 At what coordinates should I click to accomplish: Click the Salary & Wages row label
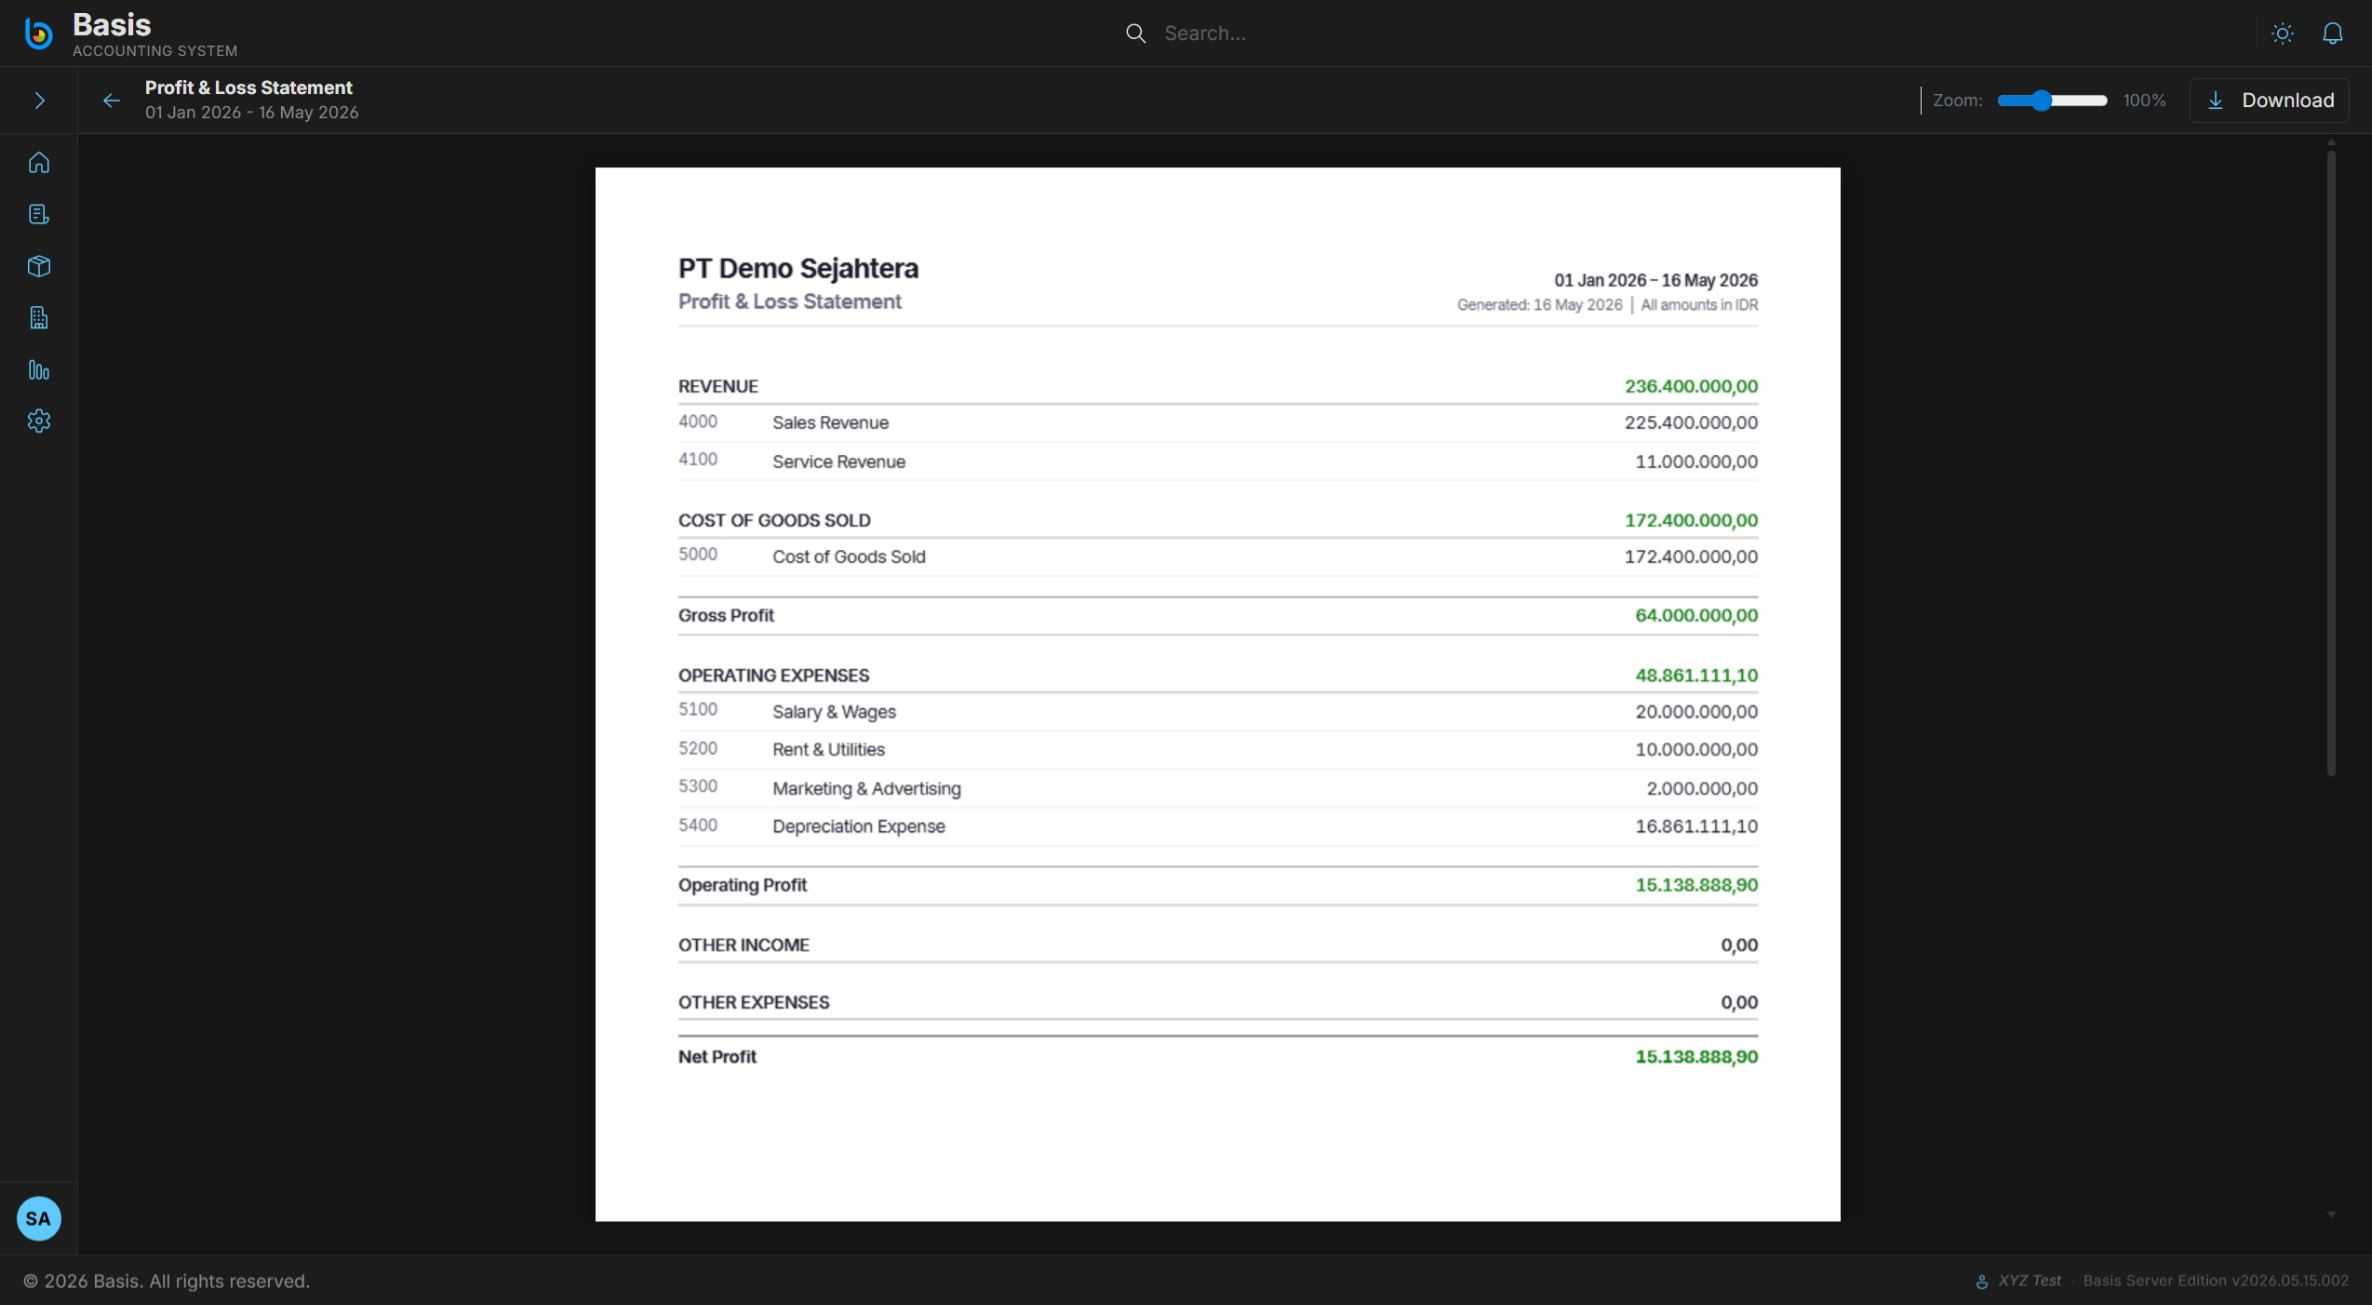click(833, 712)
